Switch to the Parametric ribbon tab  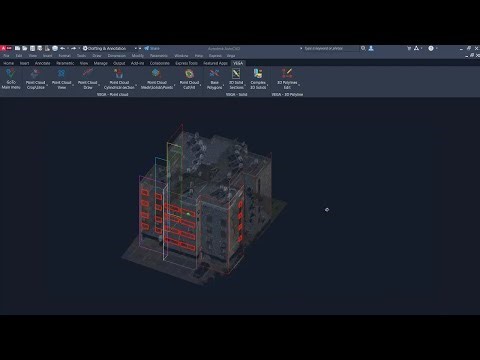pyautogui.click(x=65, y=63)
